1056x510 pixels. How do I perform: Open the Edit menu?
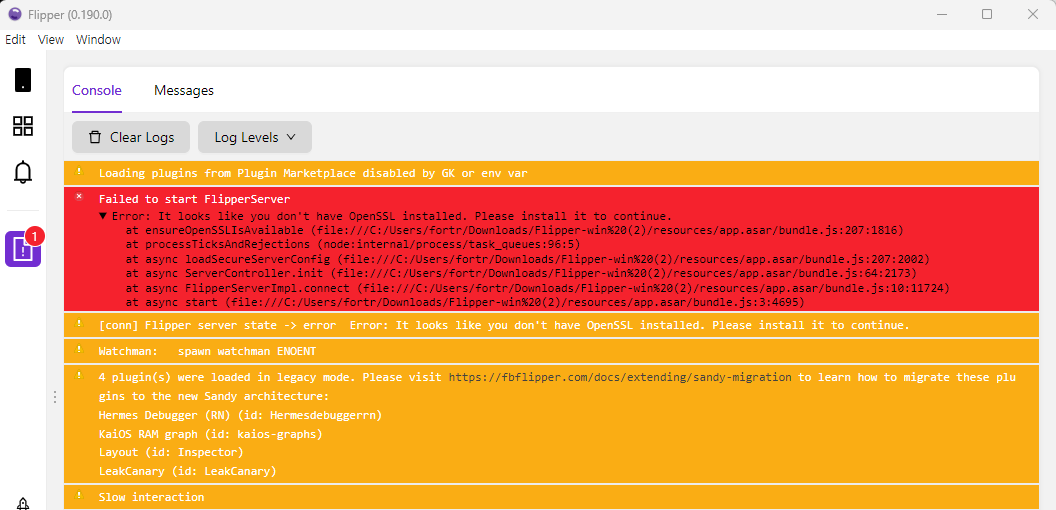(x=15, y=40)
